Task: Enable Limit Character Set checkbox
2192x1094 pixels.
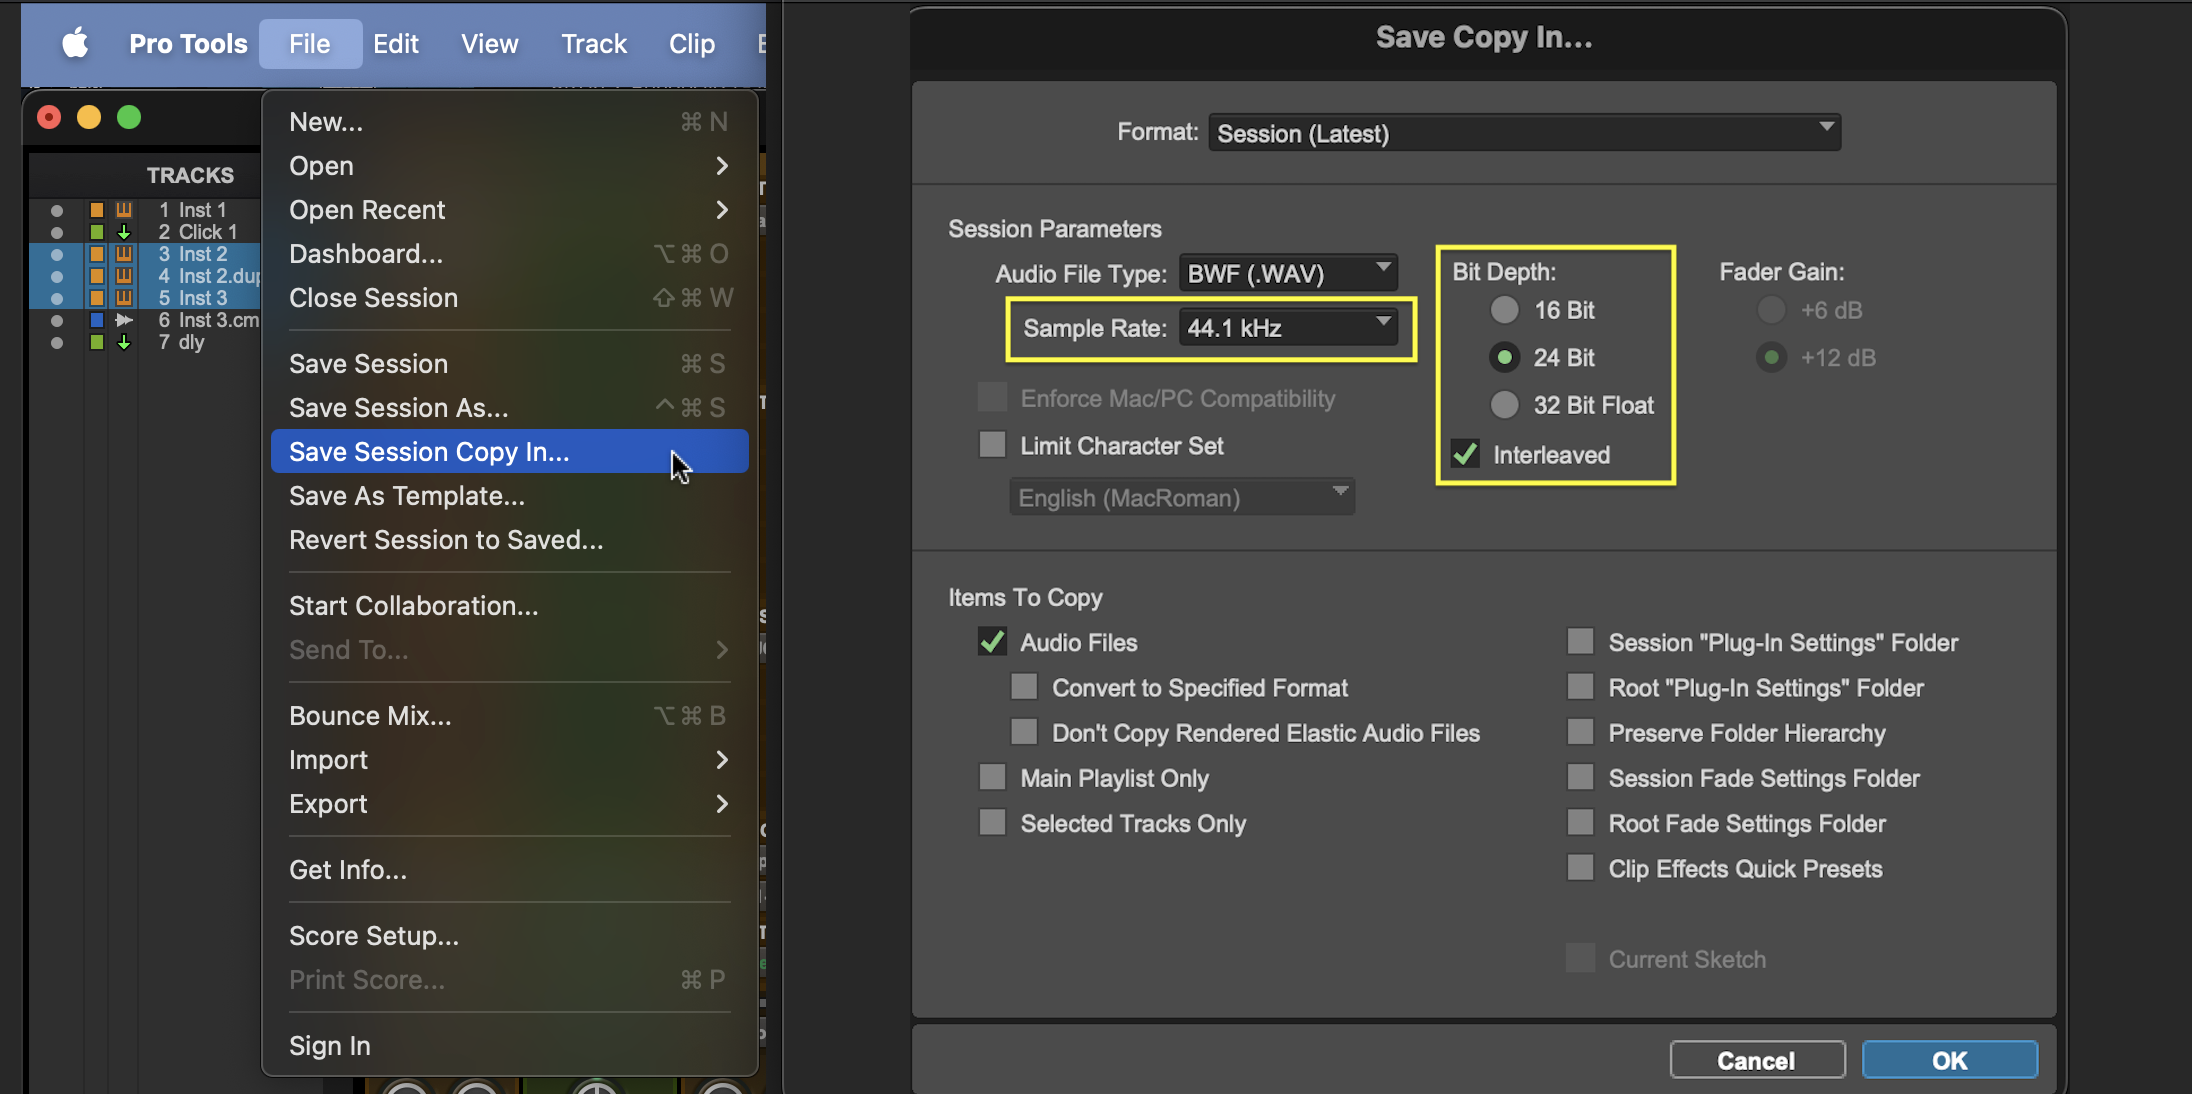Action: [x=992, y=445]
